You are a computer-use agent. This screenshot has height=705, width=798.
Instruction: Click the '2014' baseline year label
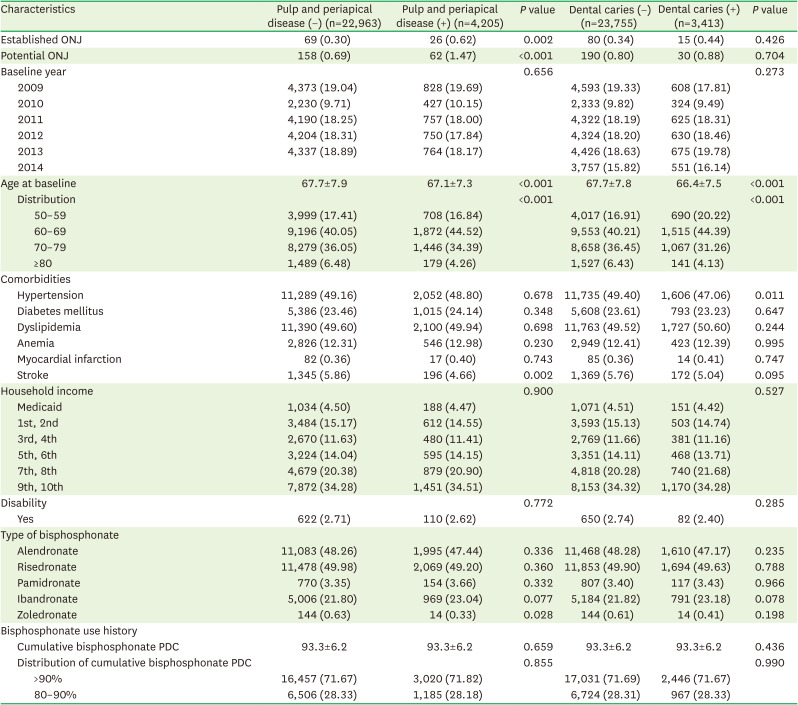30,167
